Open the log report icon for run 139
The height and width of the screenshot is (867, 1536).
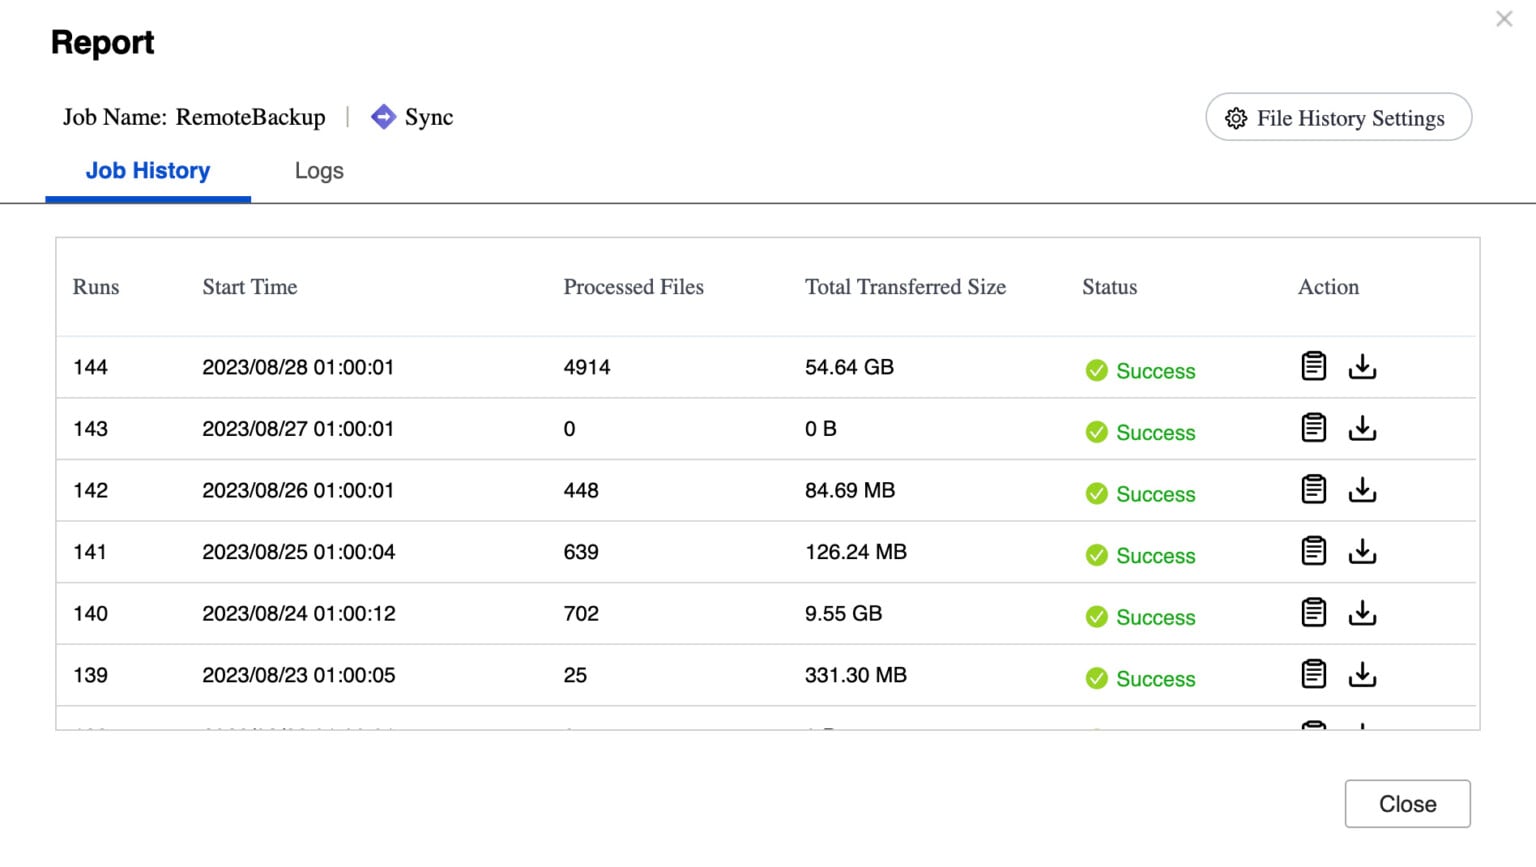pos(1314,674)
